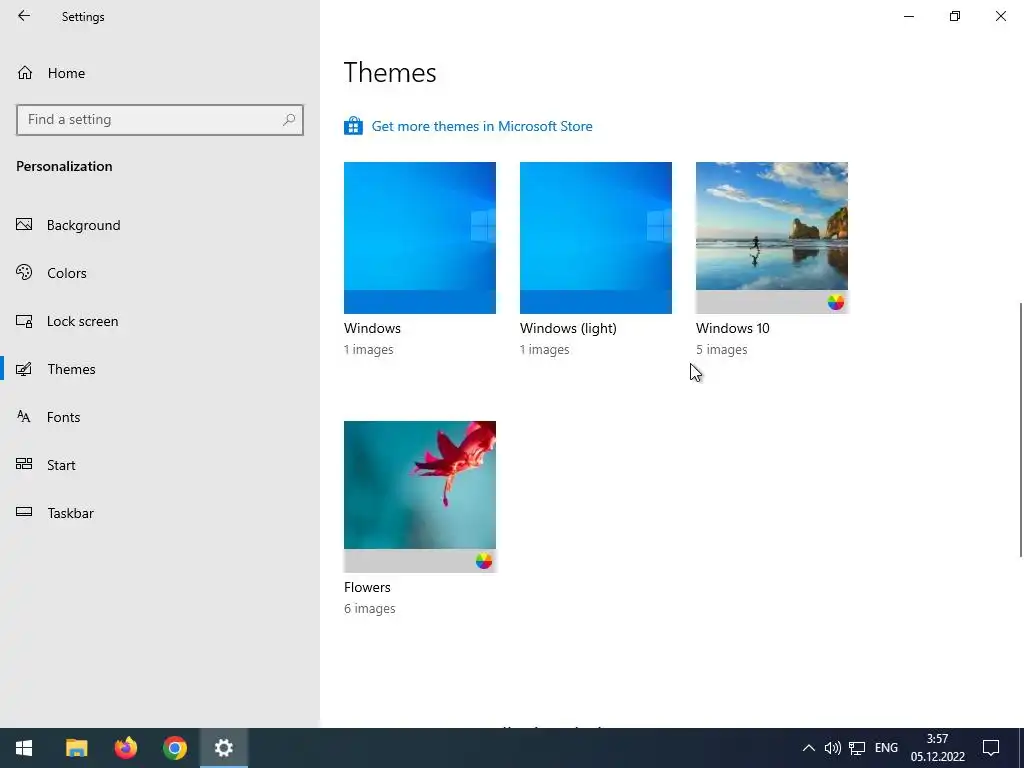Click the '5 images' text
Screen dimensions: 1024x768
click(x=722, y=349)
